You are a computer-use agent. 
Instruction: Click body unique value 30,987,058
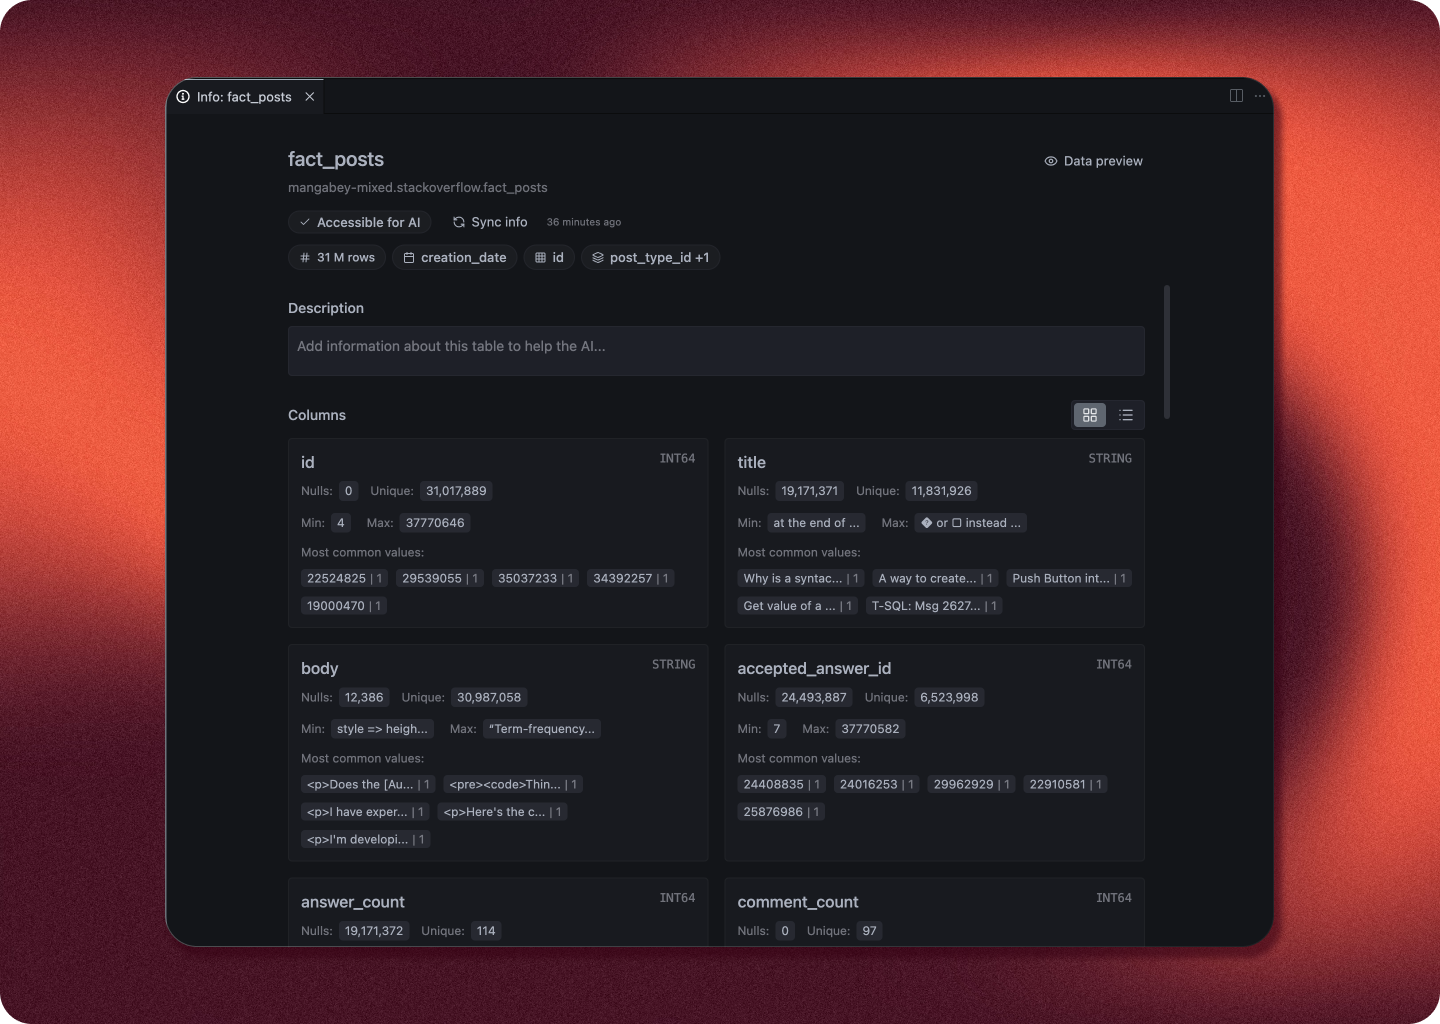click(489, 698)
